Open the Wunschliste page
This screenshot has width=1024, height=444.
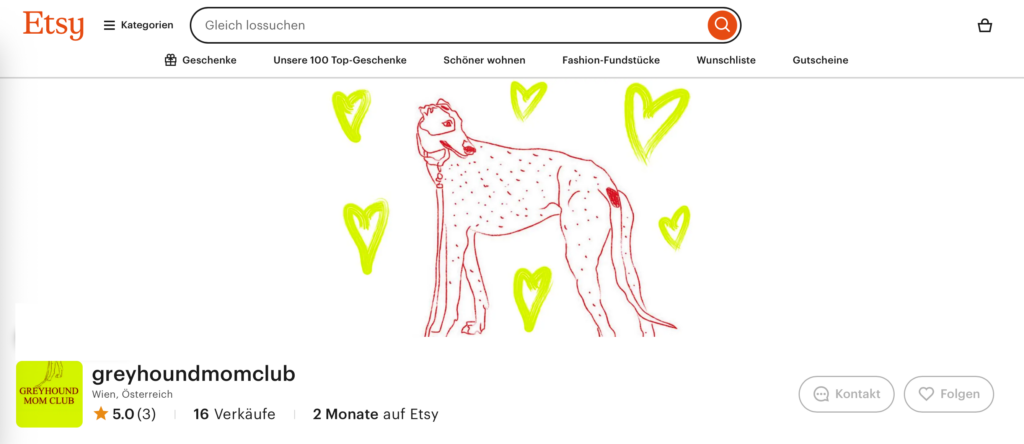[726, 60]
